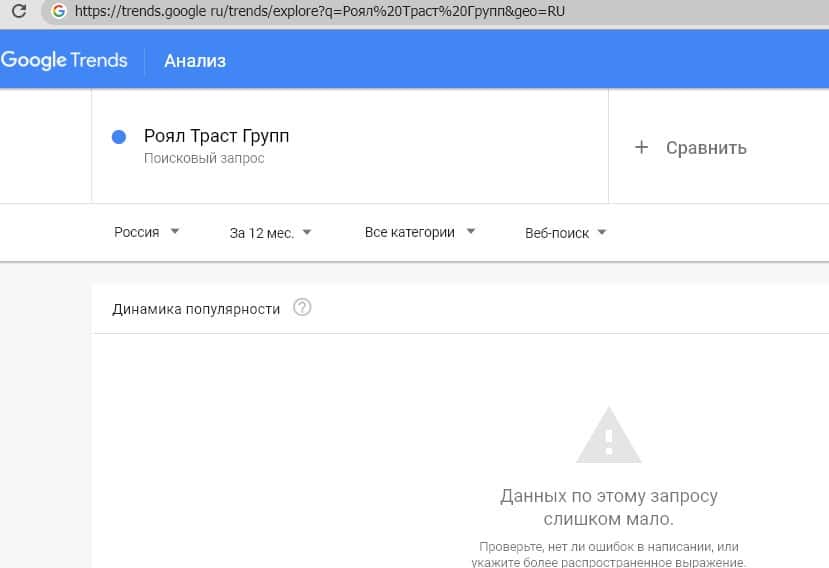The height and width of the screenshot is (568, 829).
Task: Expand the За 12 мес. time range
Action: point(270,232)
